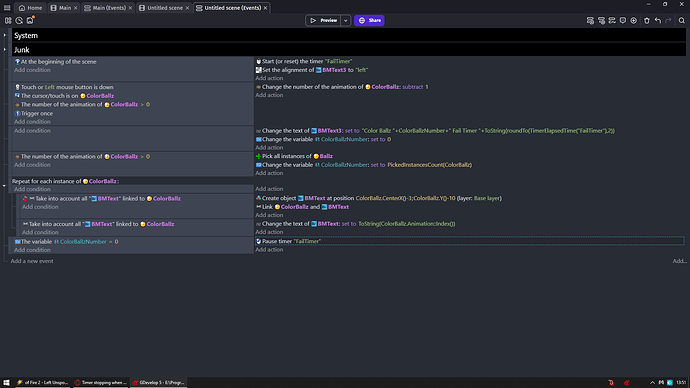Viewport: 690px width, 388px height.
Task: Click the Add... link at bottom right
Action: pos(679,261)
